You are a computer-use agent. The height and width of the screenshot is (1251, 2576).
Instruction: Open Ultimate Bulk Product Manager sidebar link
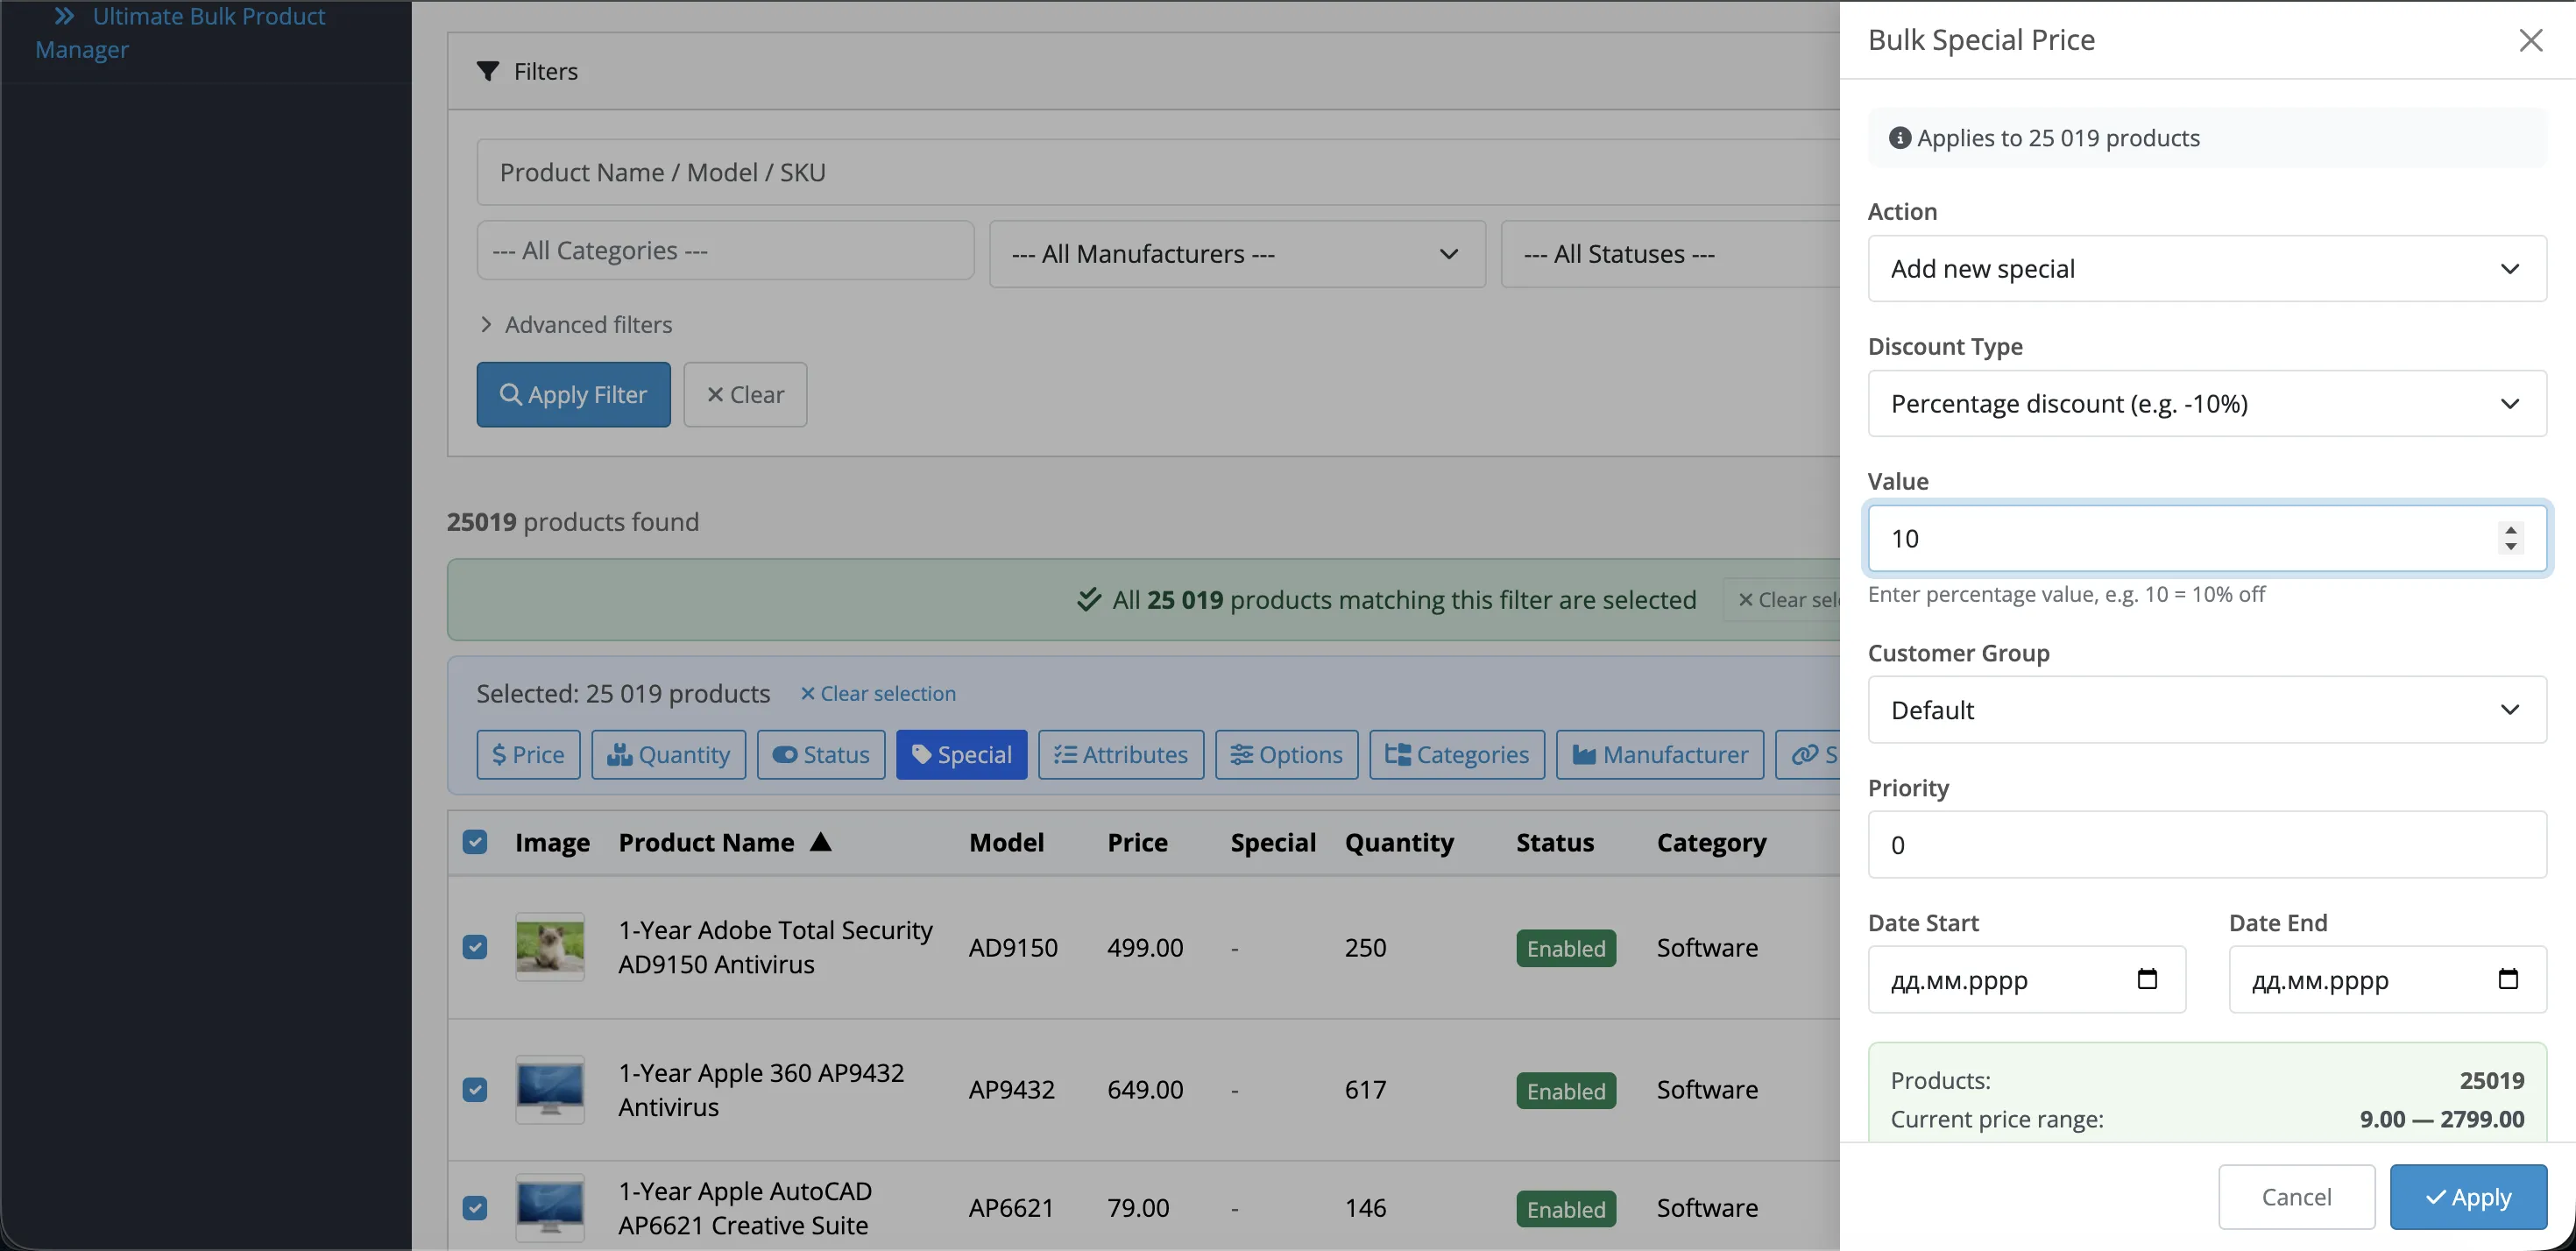180,32
